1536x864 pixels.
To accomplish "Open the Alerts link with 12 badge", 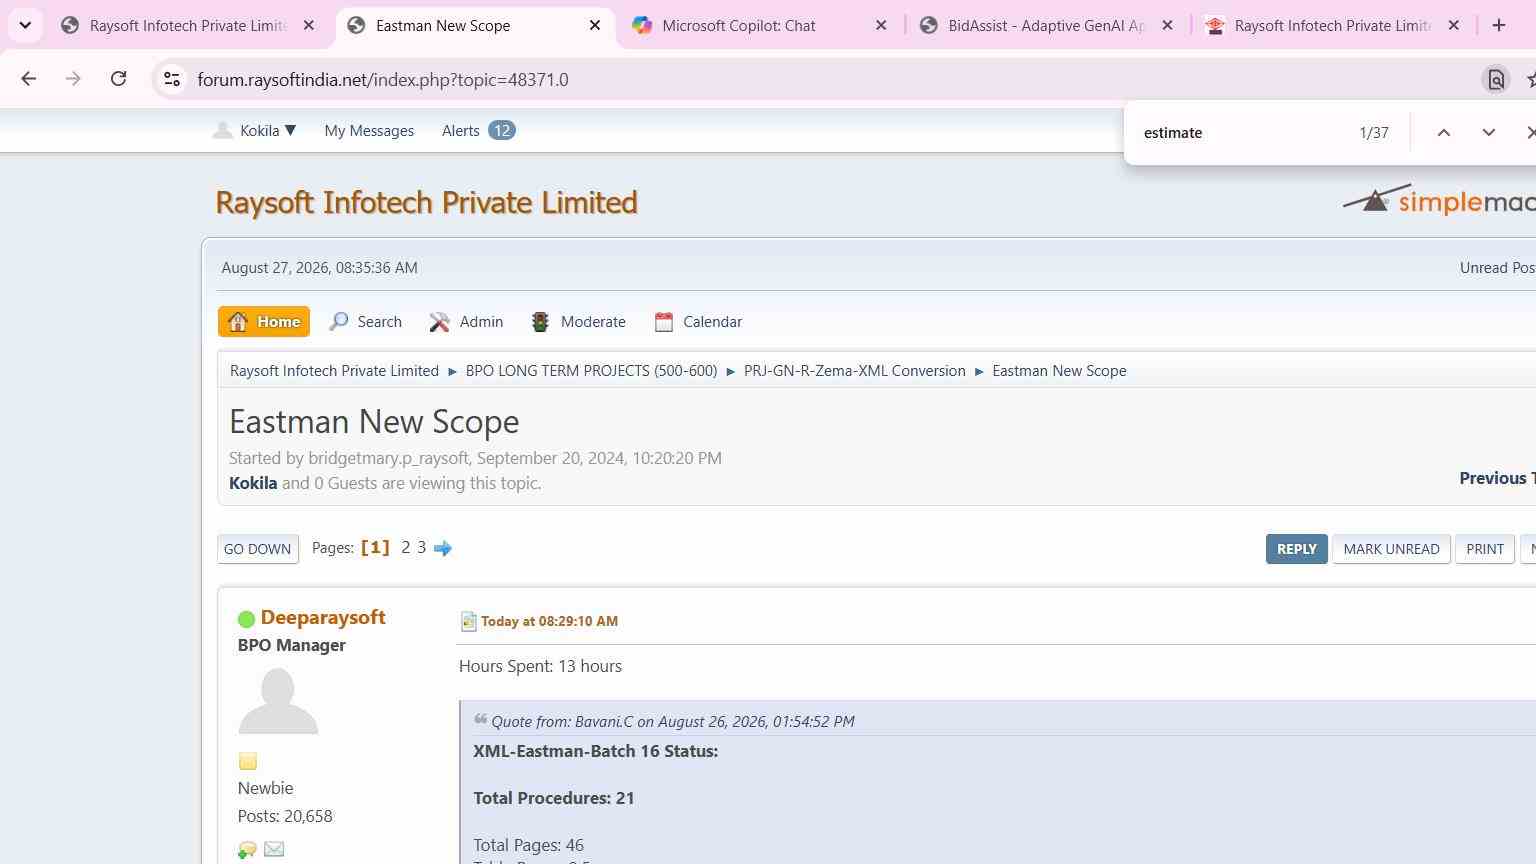I will coord(478,131).
